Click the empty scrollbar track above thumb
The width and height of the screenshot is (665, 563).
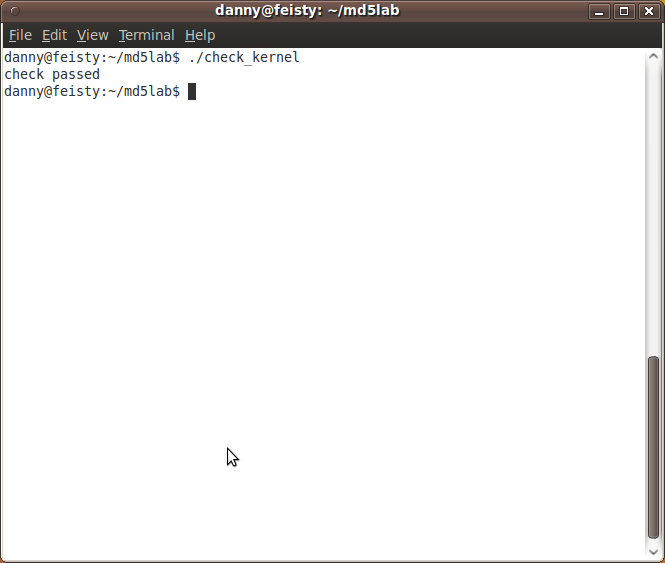[x=653, y=208]
